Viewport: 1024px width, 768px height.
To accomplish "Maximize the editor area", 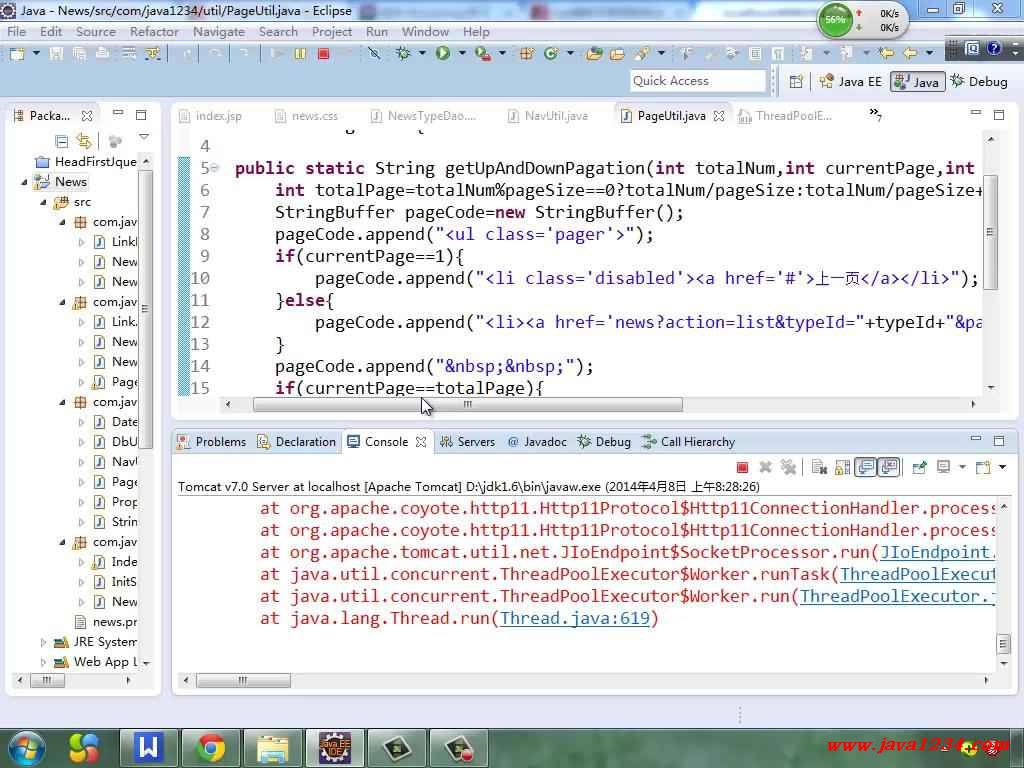I will coord(999,114).
